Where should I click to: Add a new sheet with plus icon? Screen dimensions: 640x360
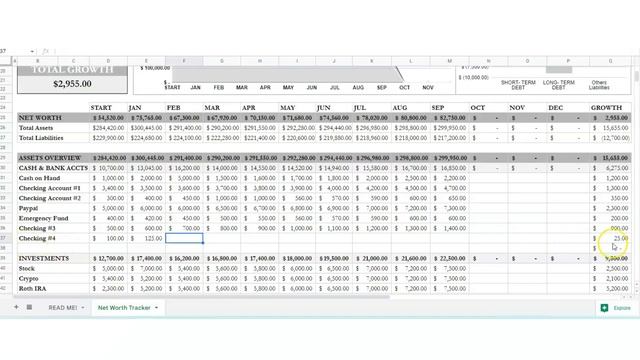(x=16, y=307)
